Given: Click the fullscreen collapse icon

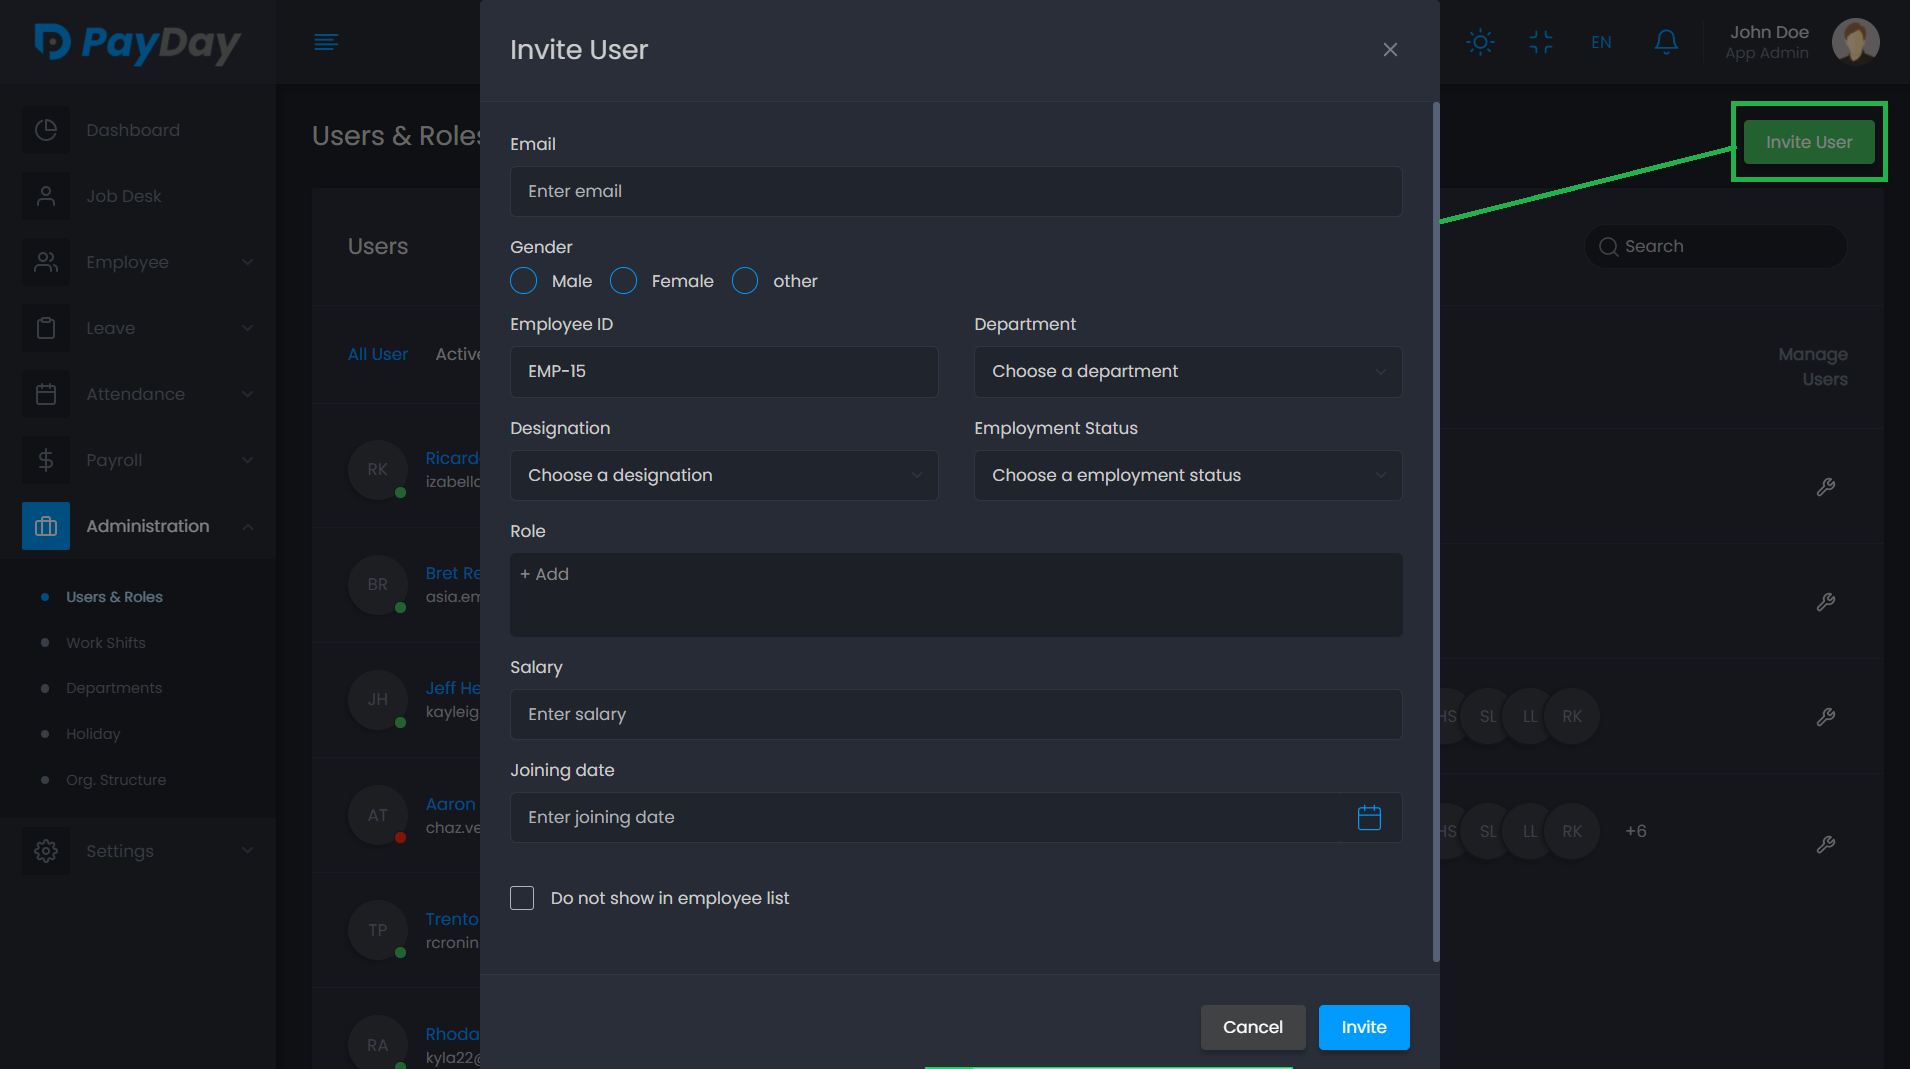Looking at the screenshot, I should click(1540, 42).
